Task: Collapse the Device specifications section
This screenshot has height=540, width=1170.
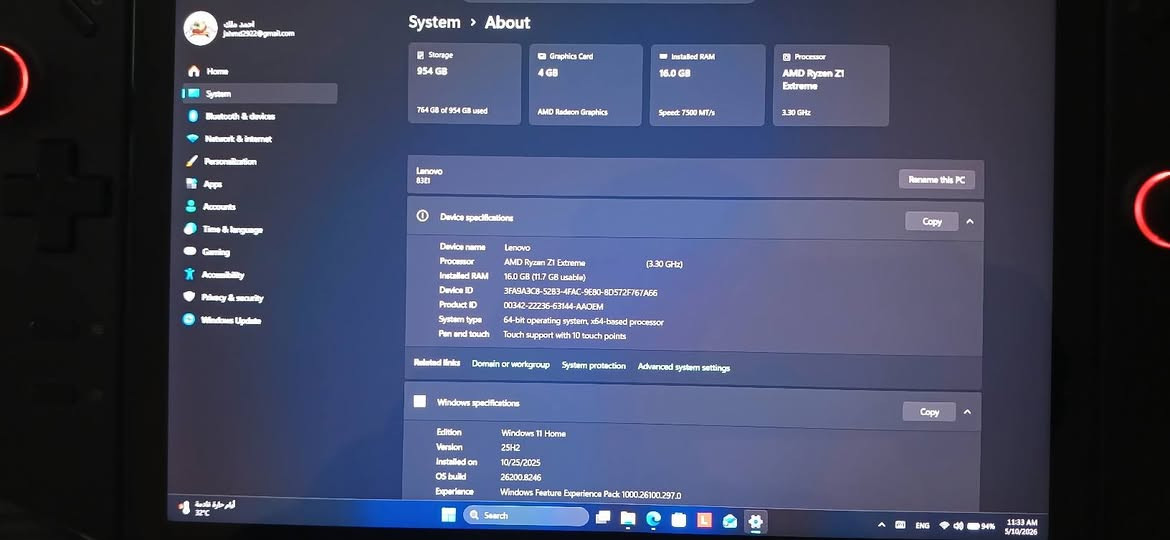Action: click(x=970, y=222)
